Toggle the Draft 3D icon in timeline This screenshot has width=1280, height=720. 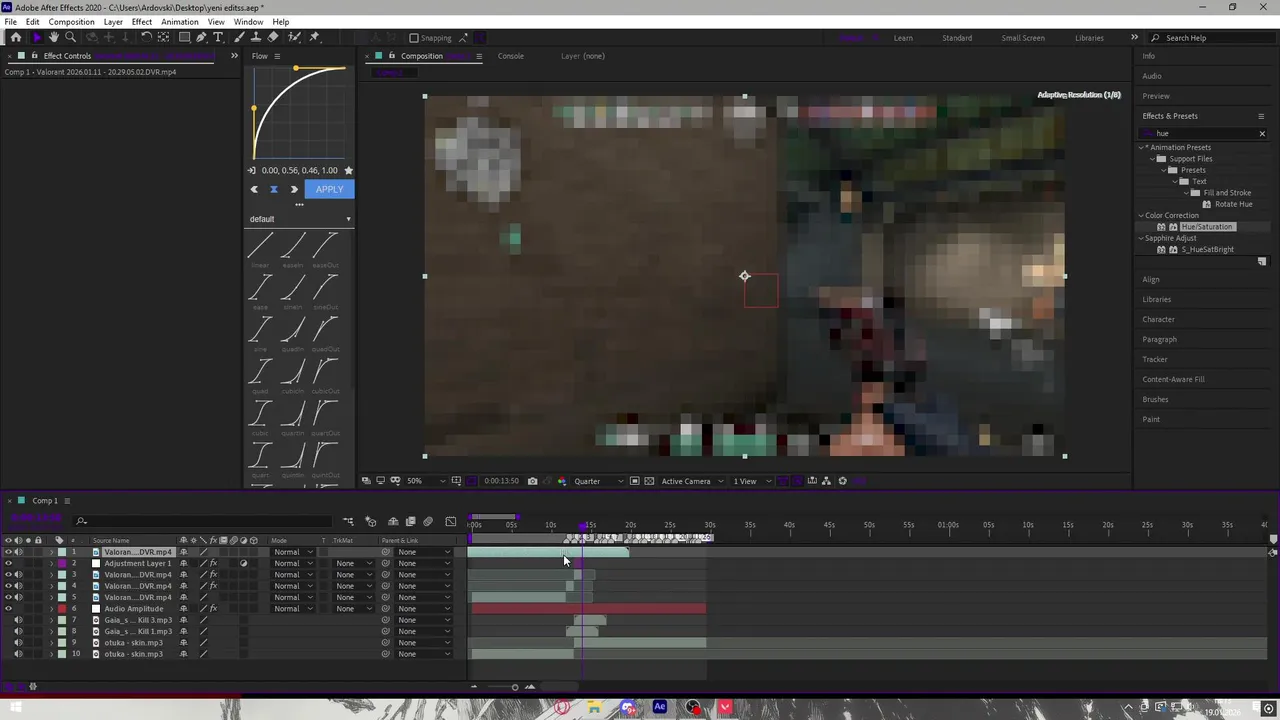click(x=370, y=521)
